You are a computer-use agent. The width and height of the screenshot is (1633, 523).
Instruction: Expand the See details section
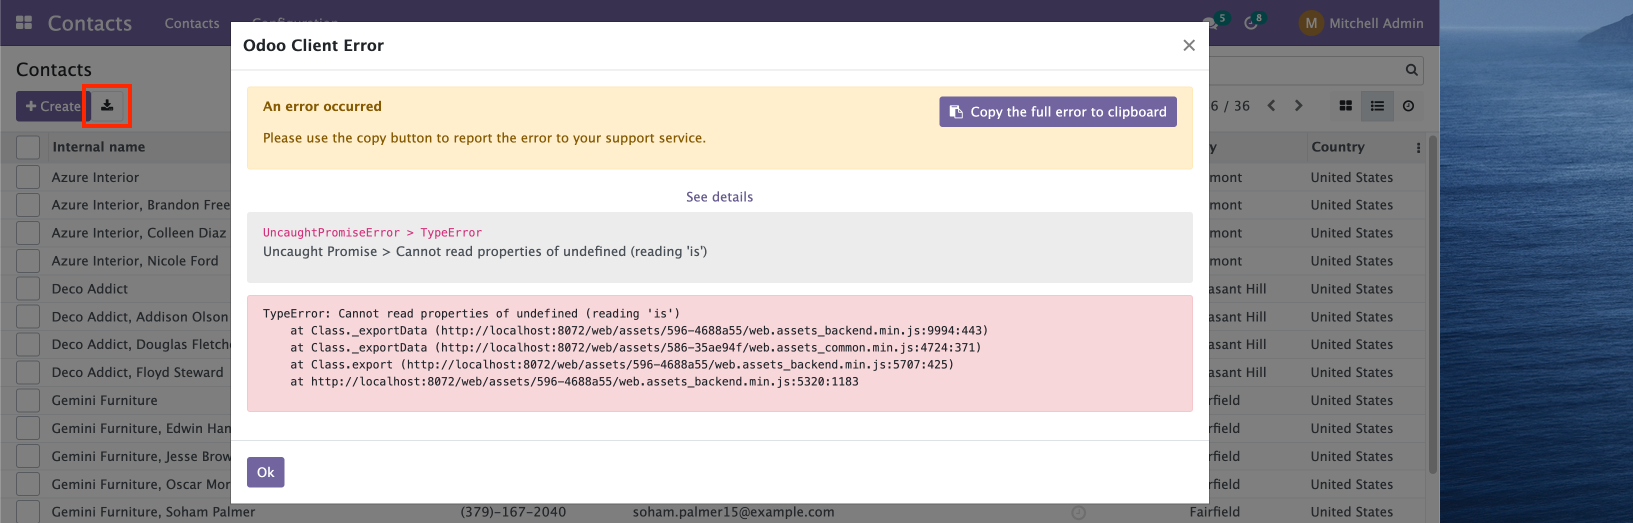click(719, 197)
